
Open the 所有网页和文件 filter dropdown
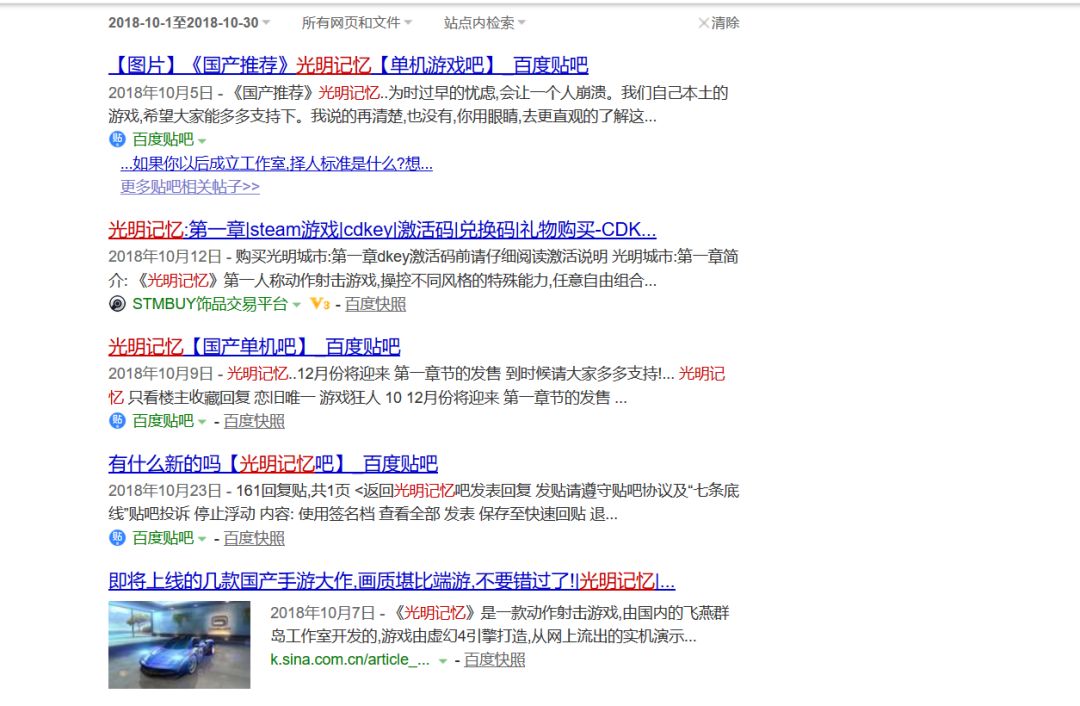click(x=356, y=23)
